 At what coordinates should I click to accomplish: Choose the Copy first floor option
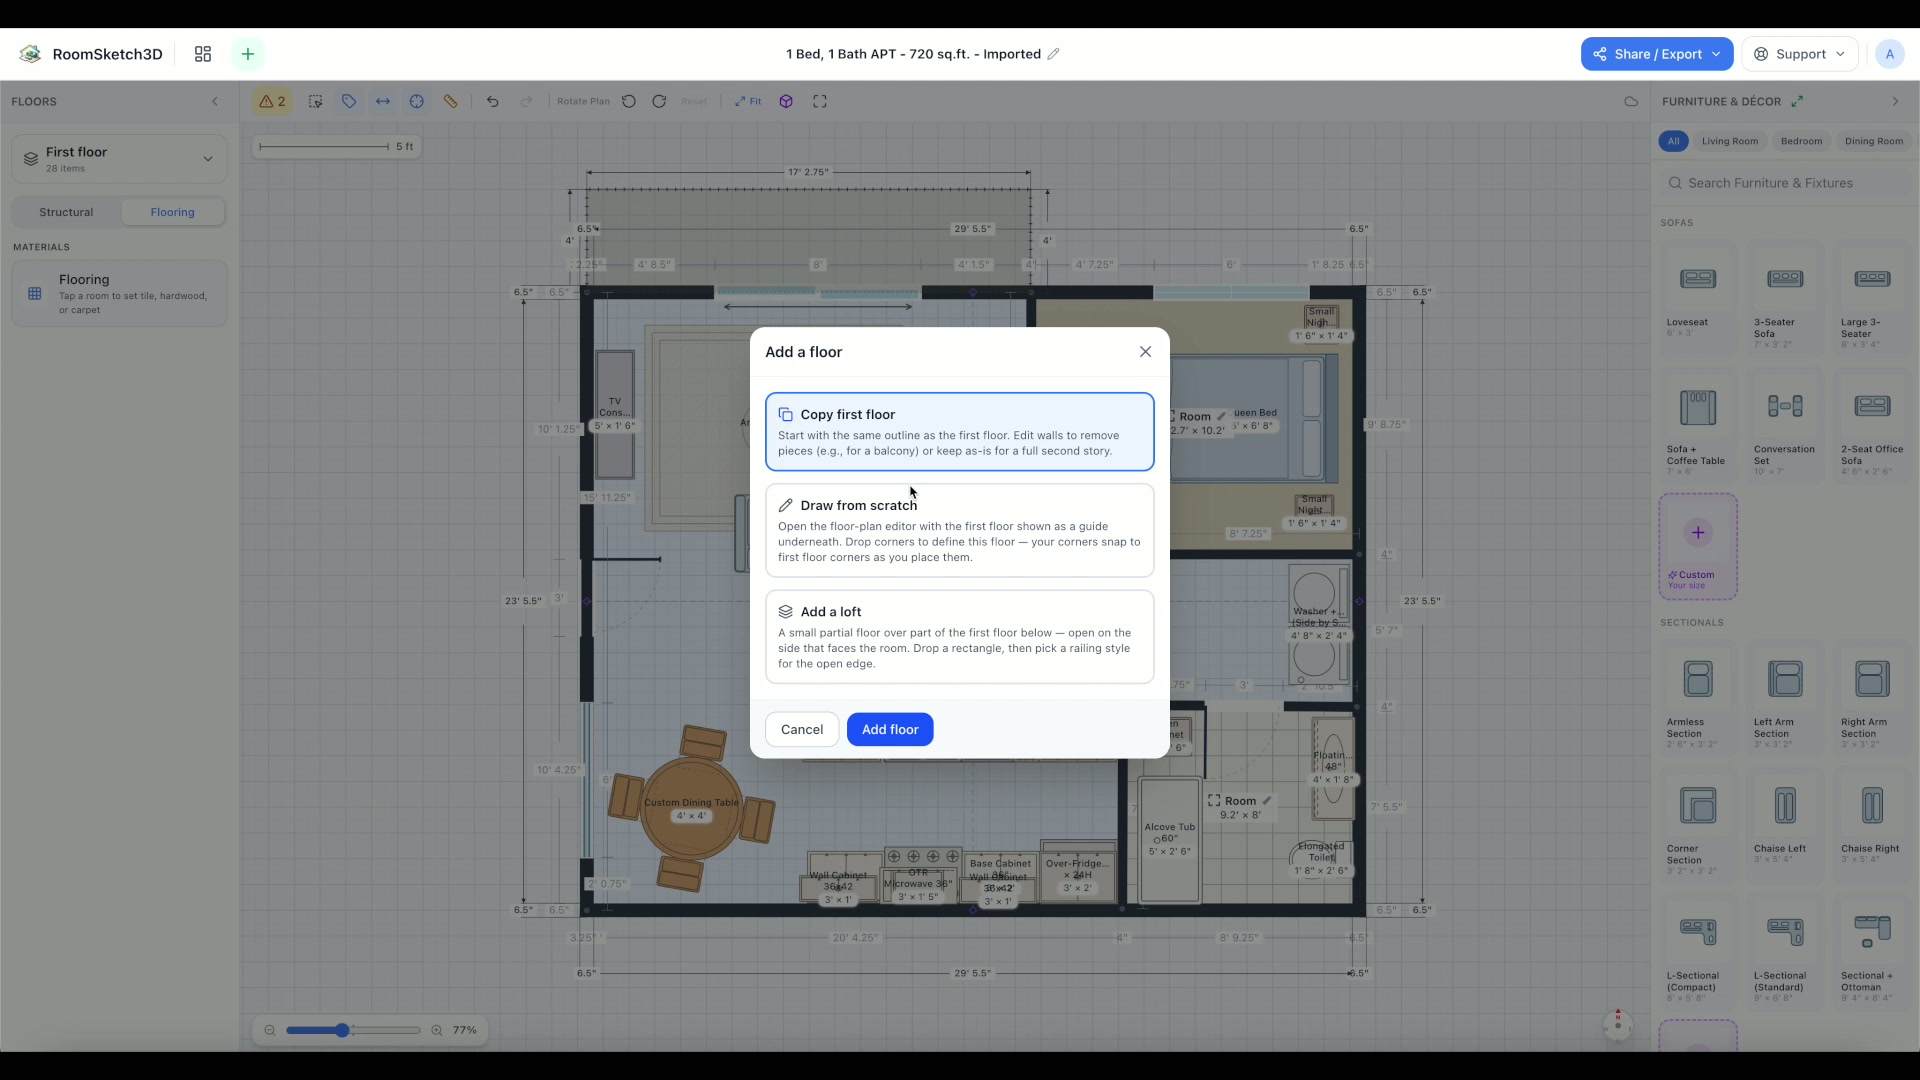click(x=959, y=432)
